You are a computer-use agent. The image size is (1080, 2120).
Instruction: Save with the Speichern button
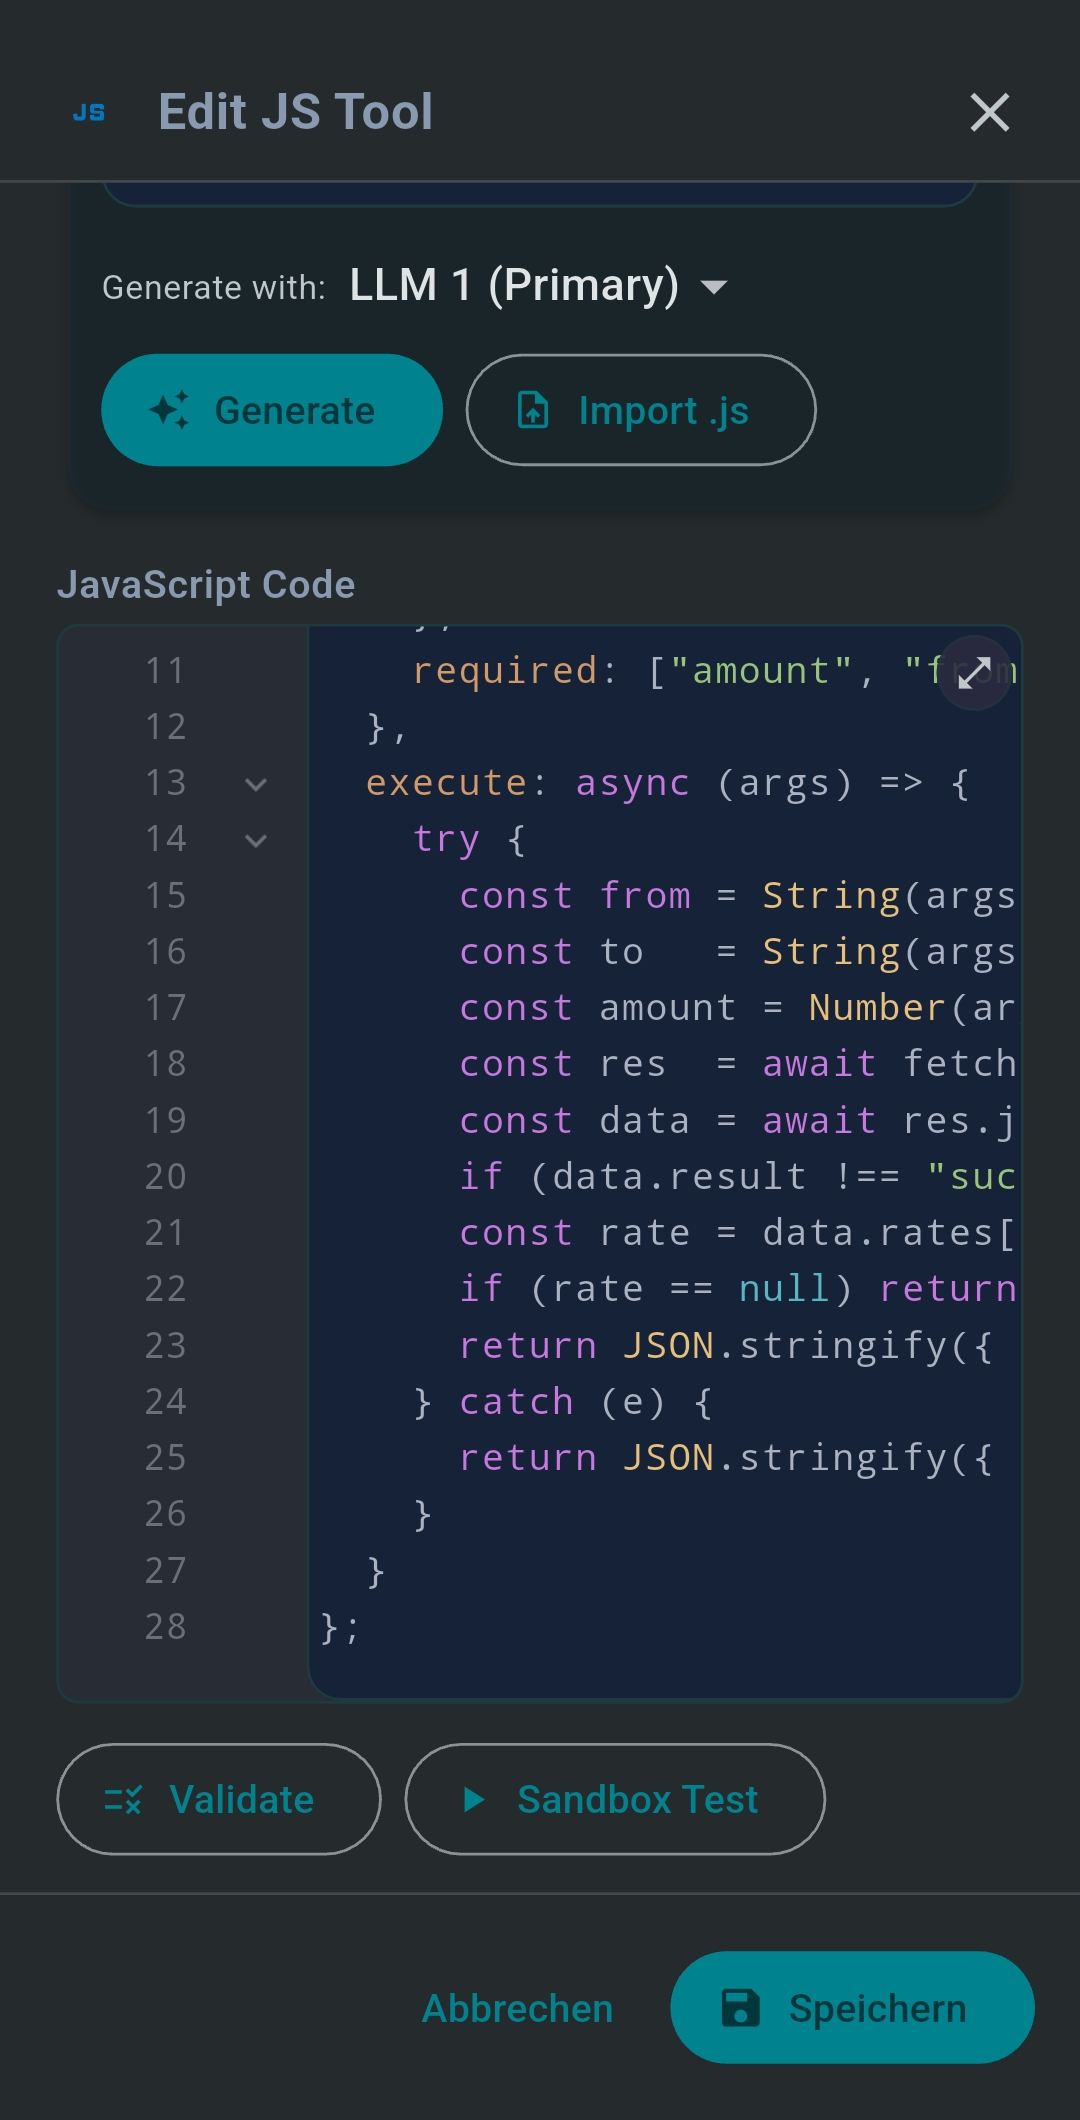coord(852,2007)
